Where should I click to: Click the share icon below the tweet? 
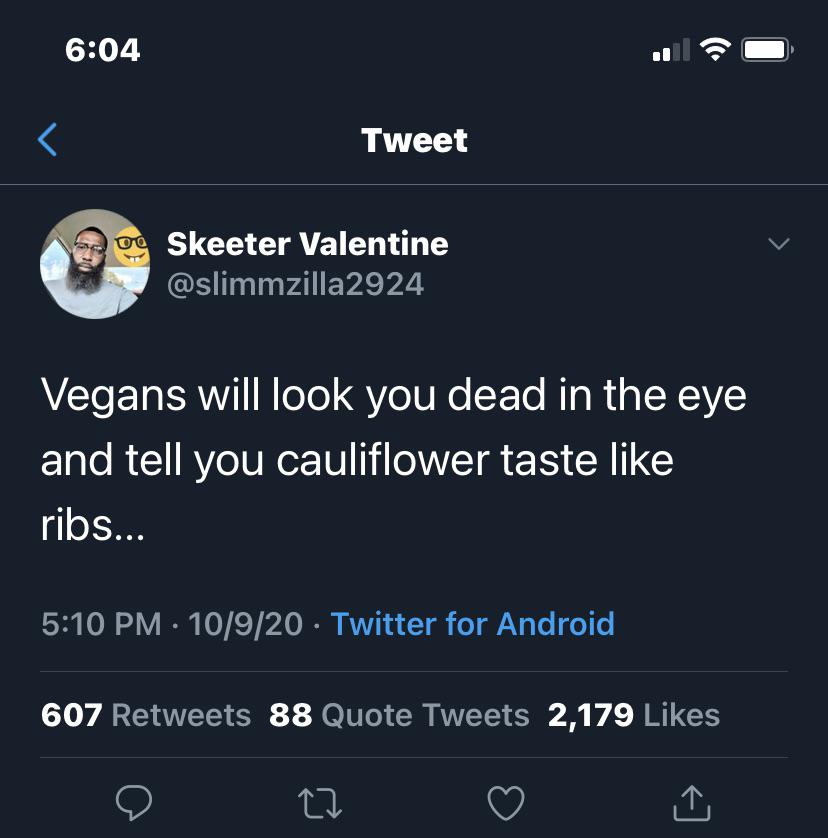(690, 801)
